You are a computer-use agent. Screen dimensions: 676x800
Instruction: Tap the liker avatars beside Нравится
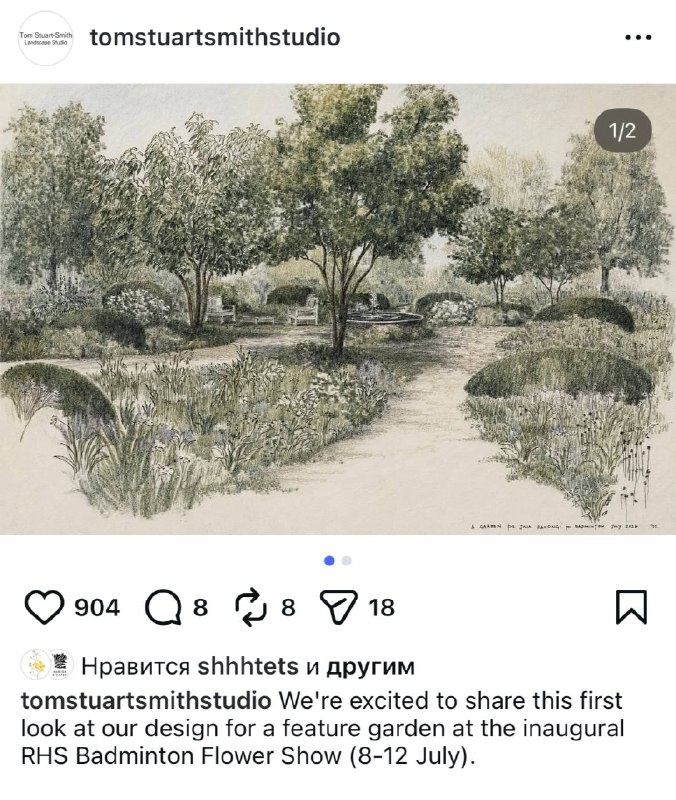click(x=46, y=665)
